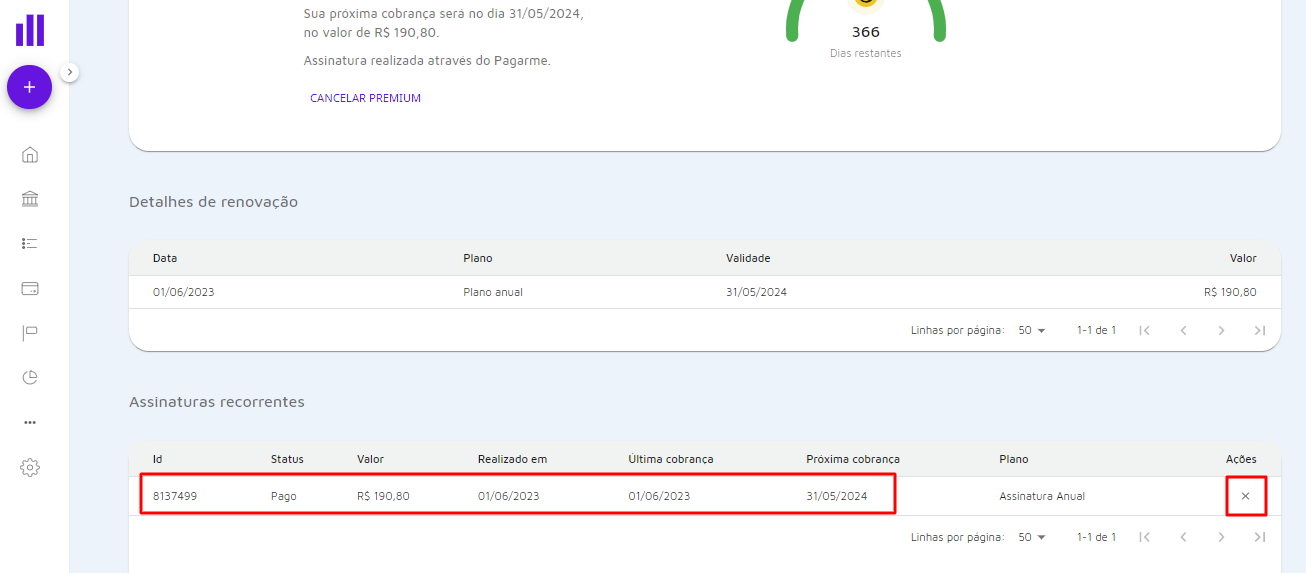The image size is (1306, 573).
Task: Select 31/05/2024 next charge cell
Action: pos(837,496)
